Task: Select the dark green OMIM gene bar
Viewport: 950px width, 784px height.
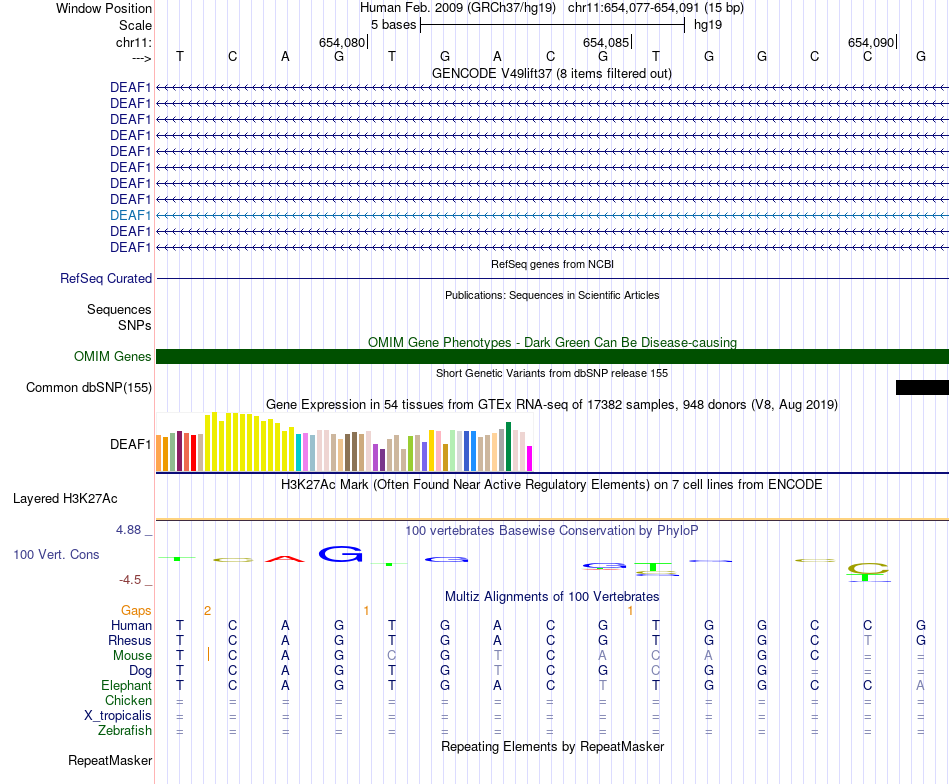Action: coord(552,356)
